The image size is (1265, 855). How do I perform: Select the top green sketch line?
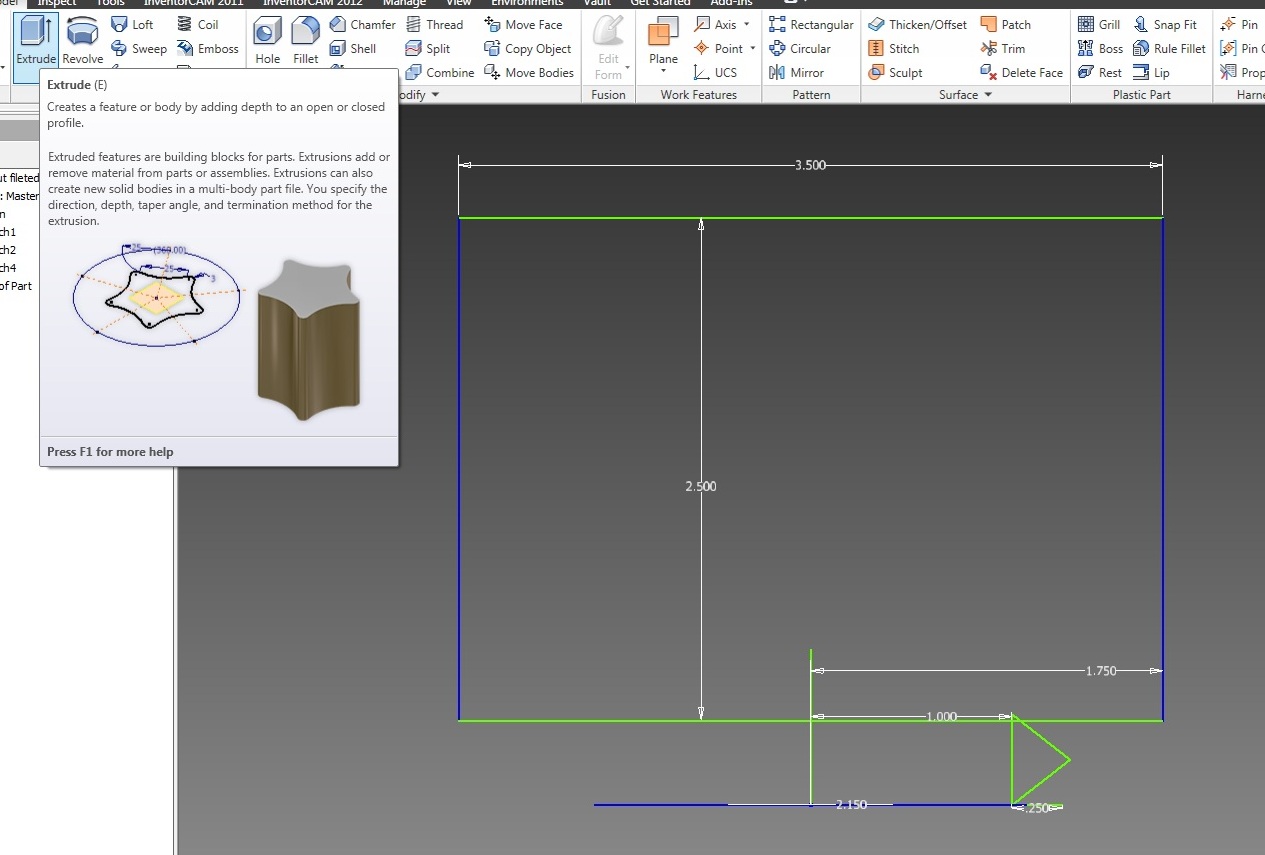[x=810, y=217]
